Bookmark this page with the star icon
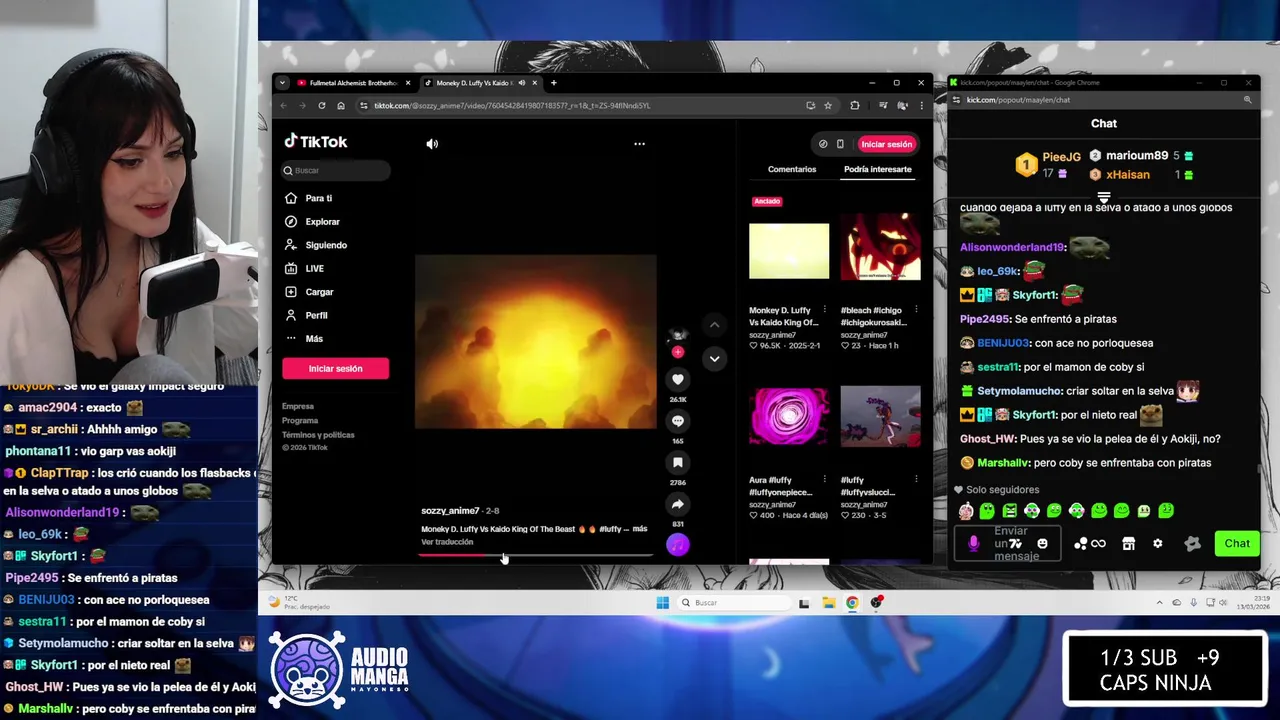1280x720 pixels. pyautogui.click(x=828, y=105)
